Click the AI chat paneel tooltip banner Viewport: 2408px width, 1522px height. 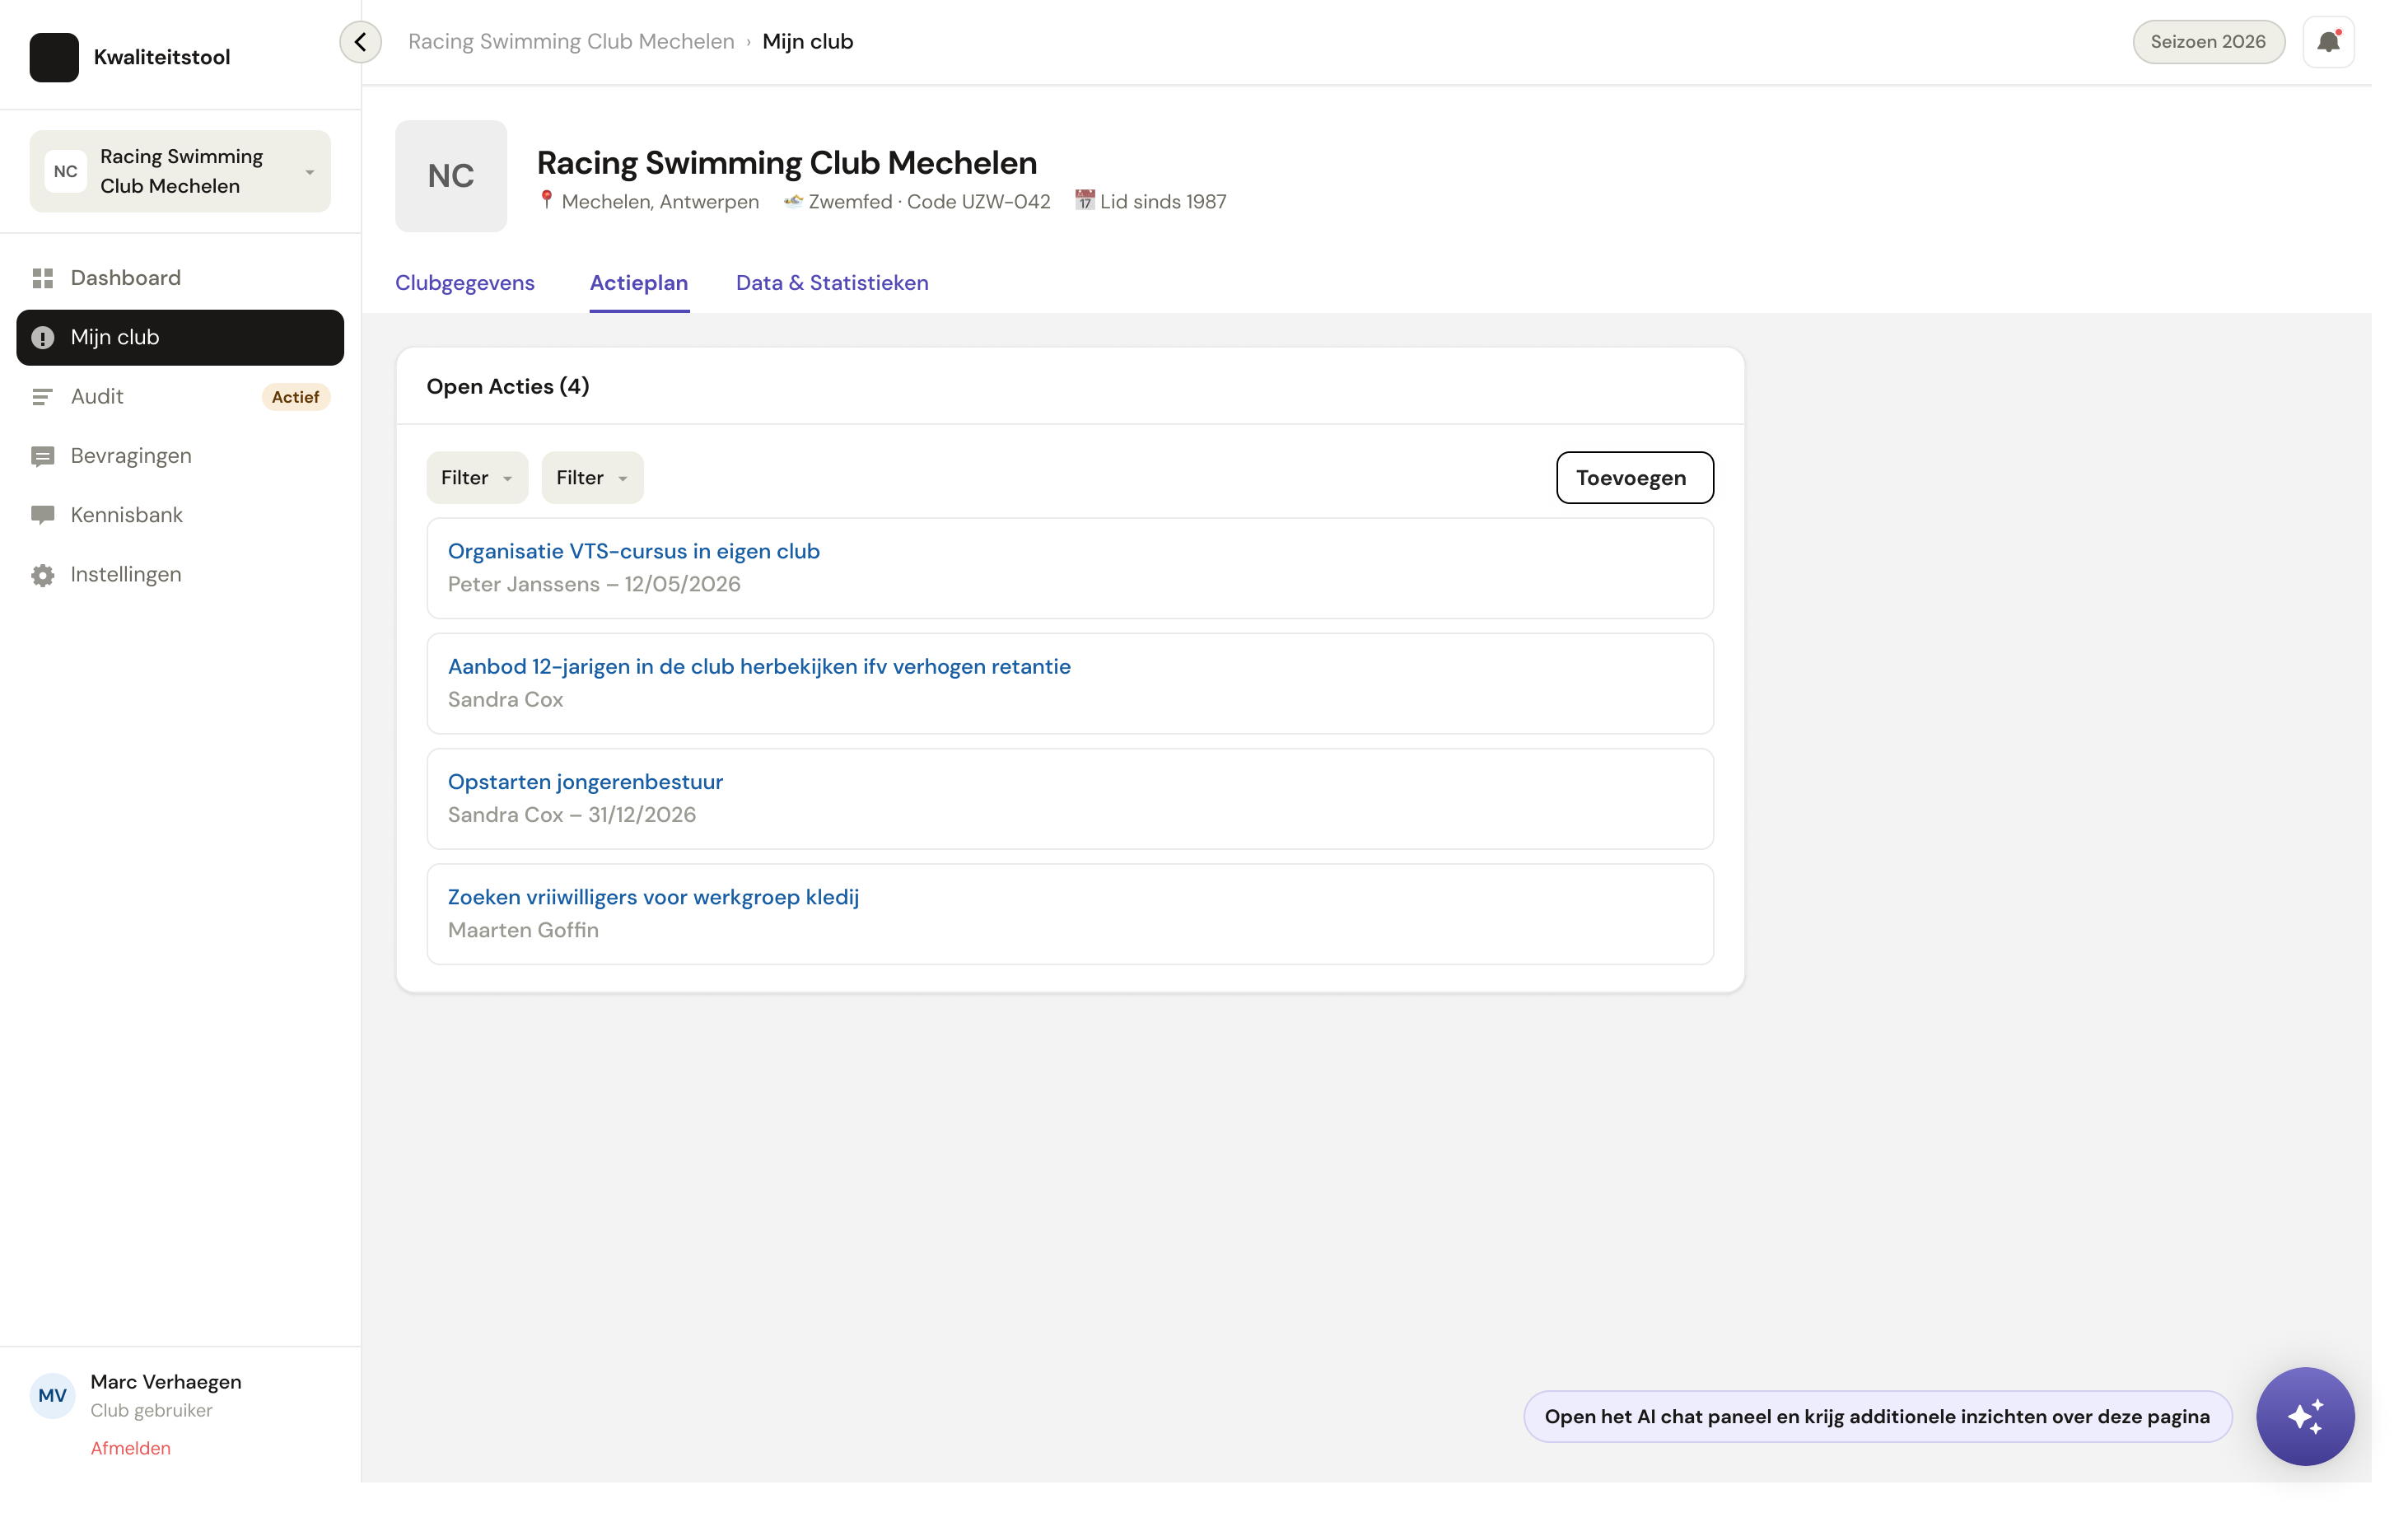click(1877, 1417)
